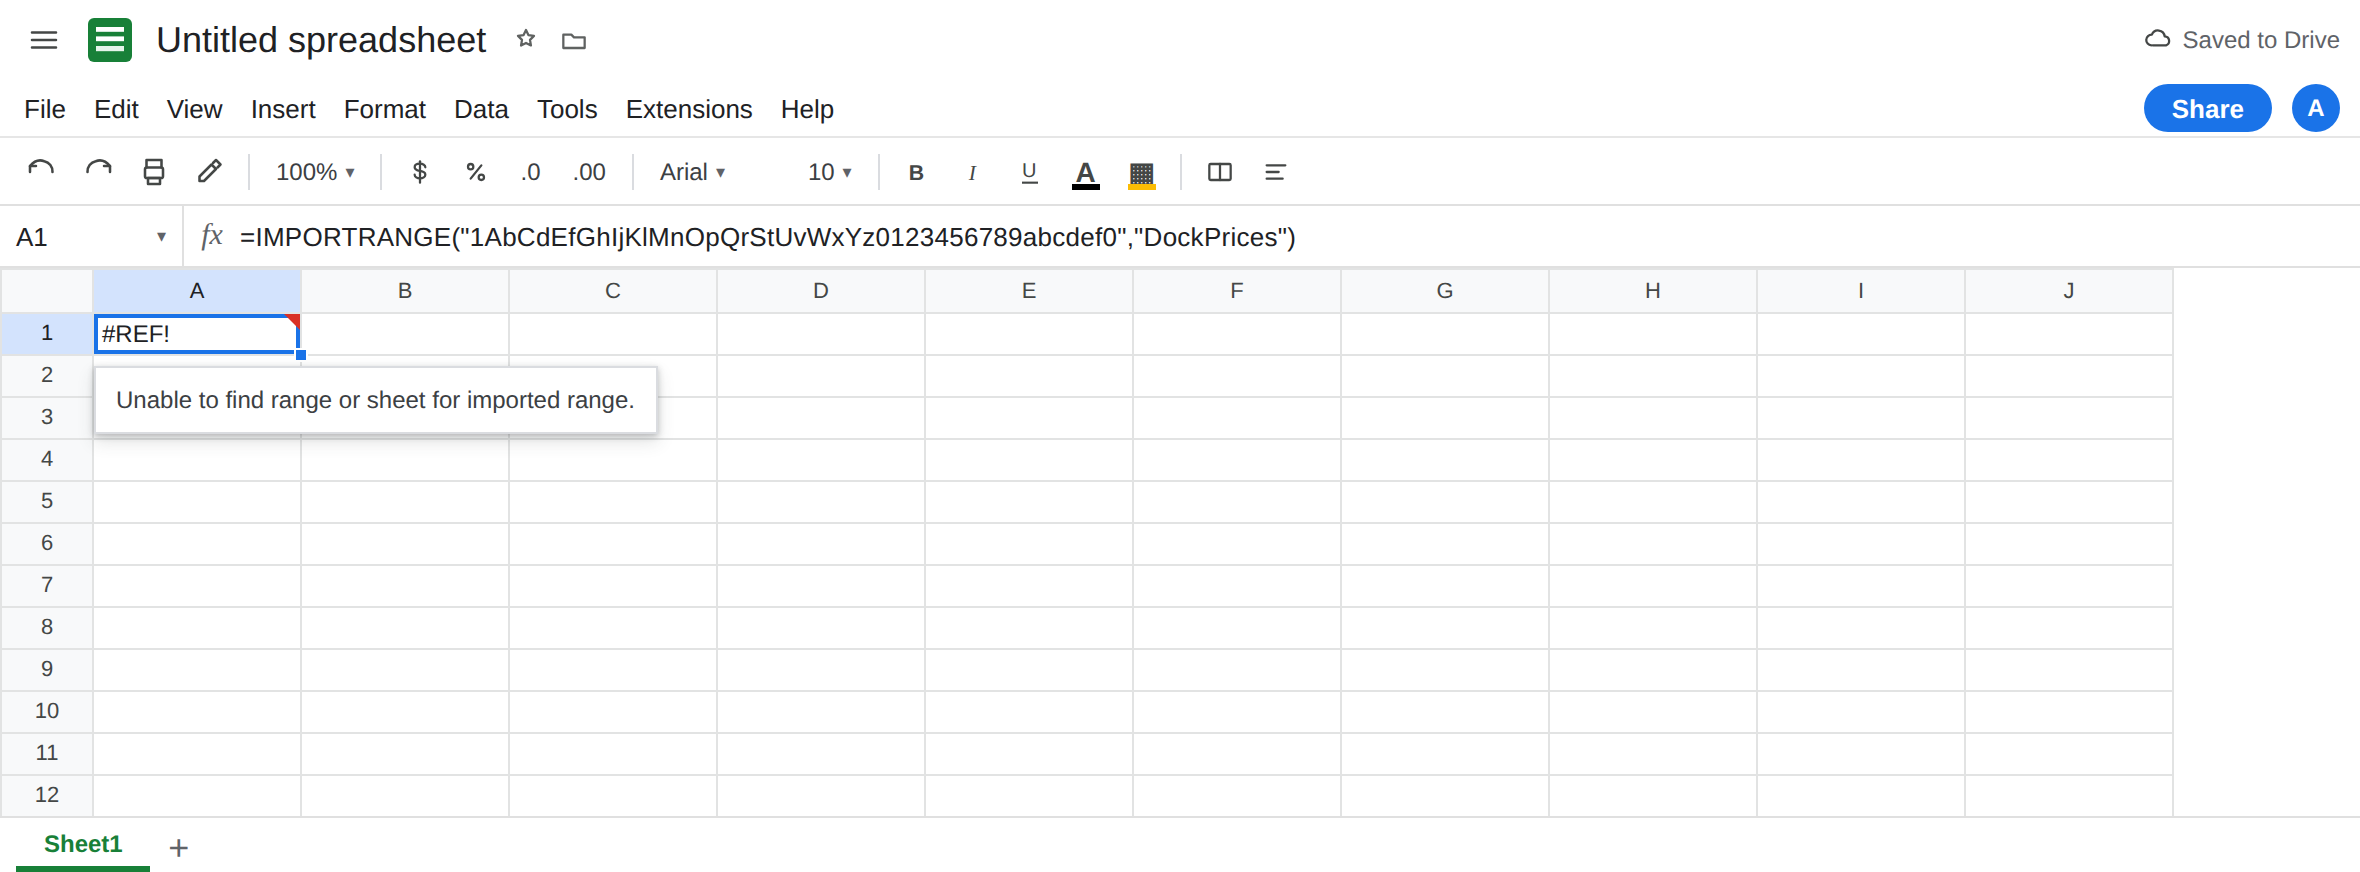Toggle italic formatting
The height and width of the screenshot is (872, 2360).
coord(972,172)
